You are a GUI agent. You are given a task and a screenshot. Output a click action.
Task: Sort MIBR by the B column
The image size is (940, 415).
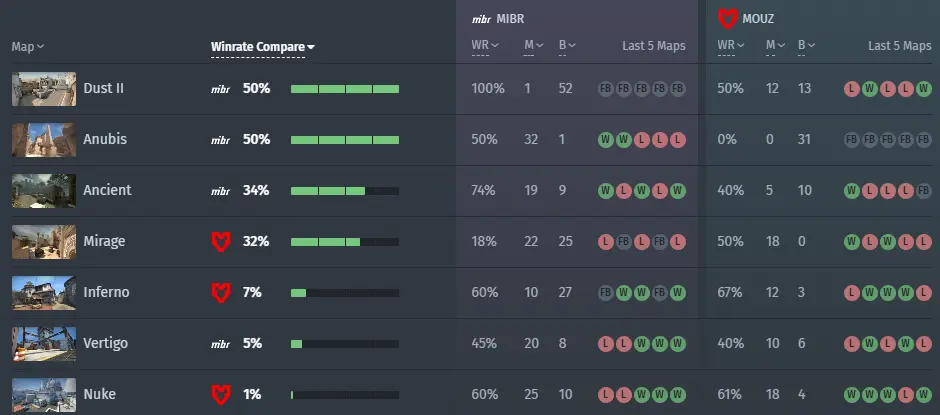coord(565,46)
